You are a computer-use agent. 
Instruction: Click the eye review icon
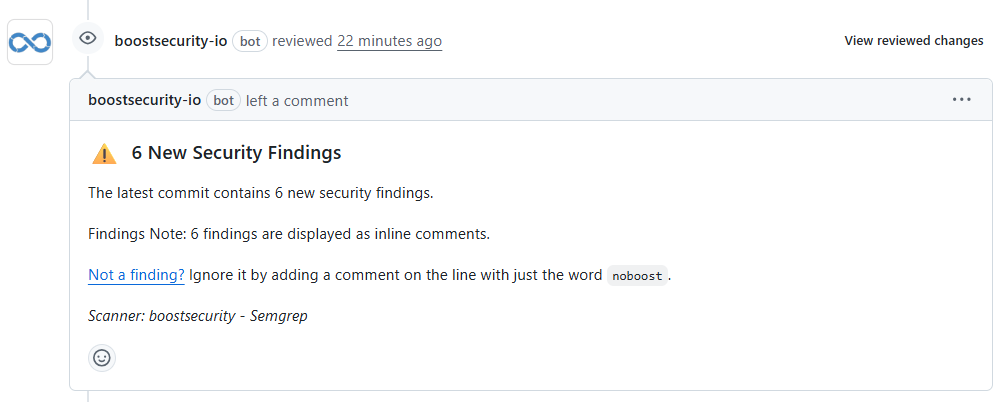pos(88,39)
